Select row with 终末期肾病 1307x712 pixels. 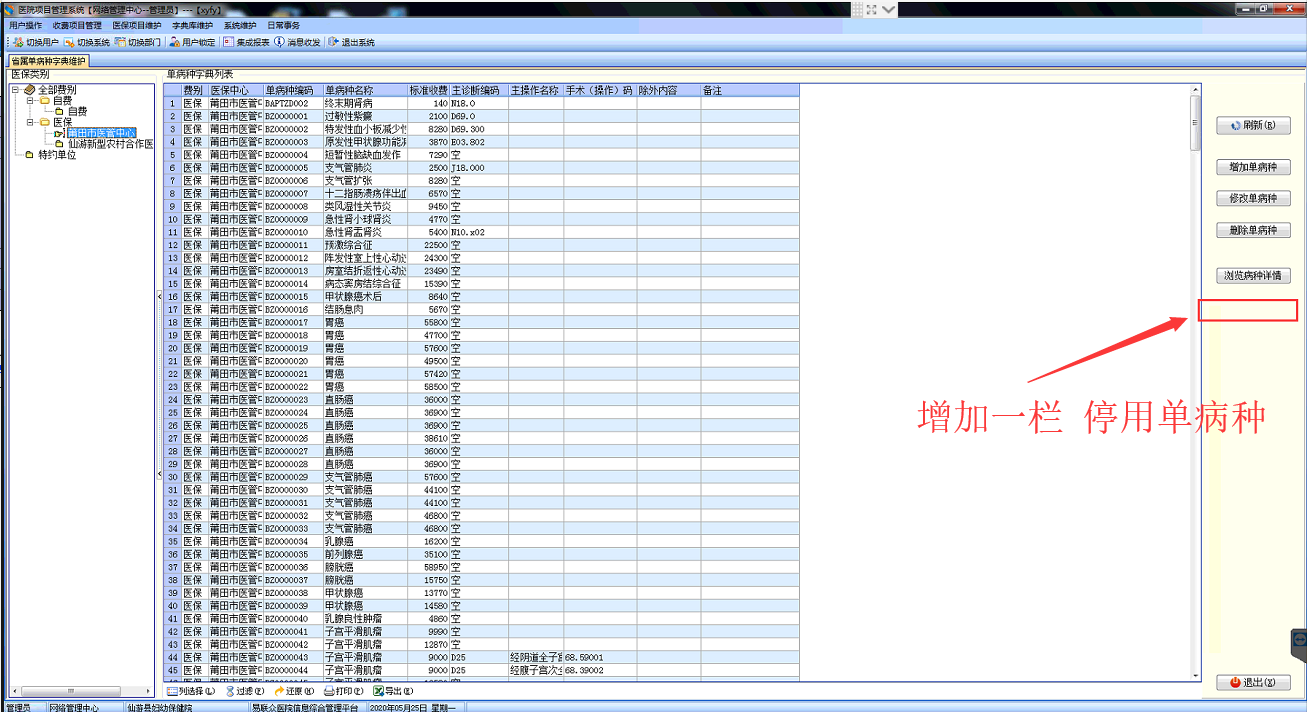[482, 103]
